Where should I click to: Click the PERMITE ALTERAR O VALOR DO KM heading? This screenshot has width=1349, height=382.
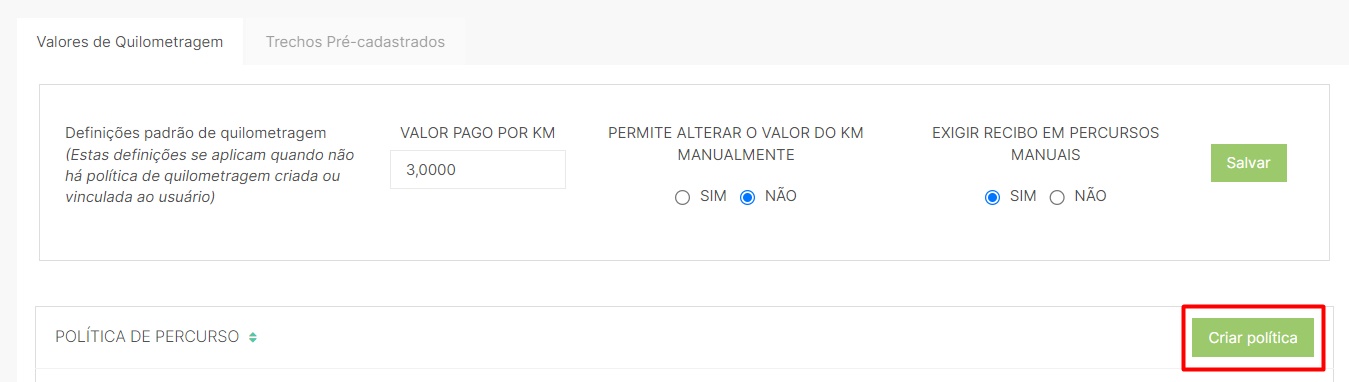coord(735,144)
